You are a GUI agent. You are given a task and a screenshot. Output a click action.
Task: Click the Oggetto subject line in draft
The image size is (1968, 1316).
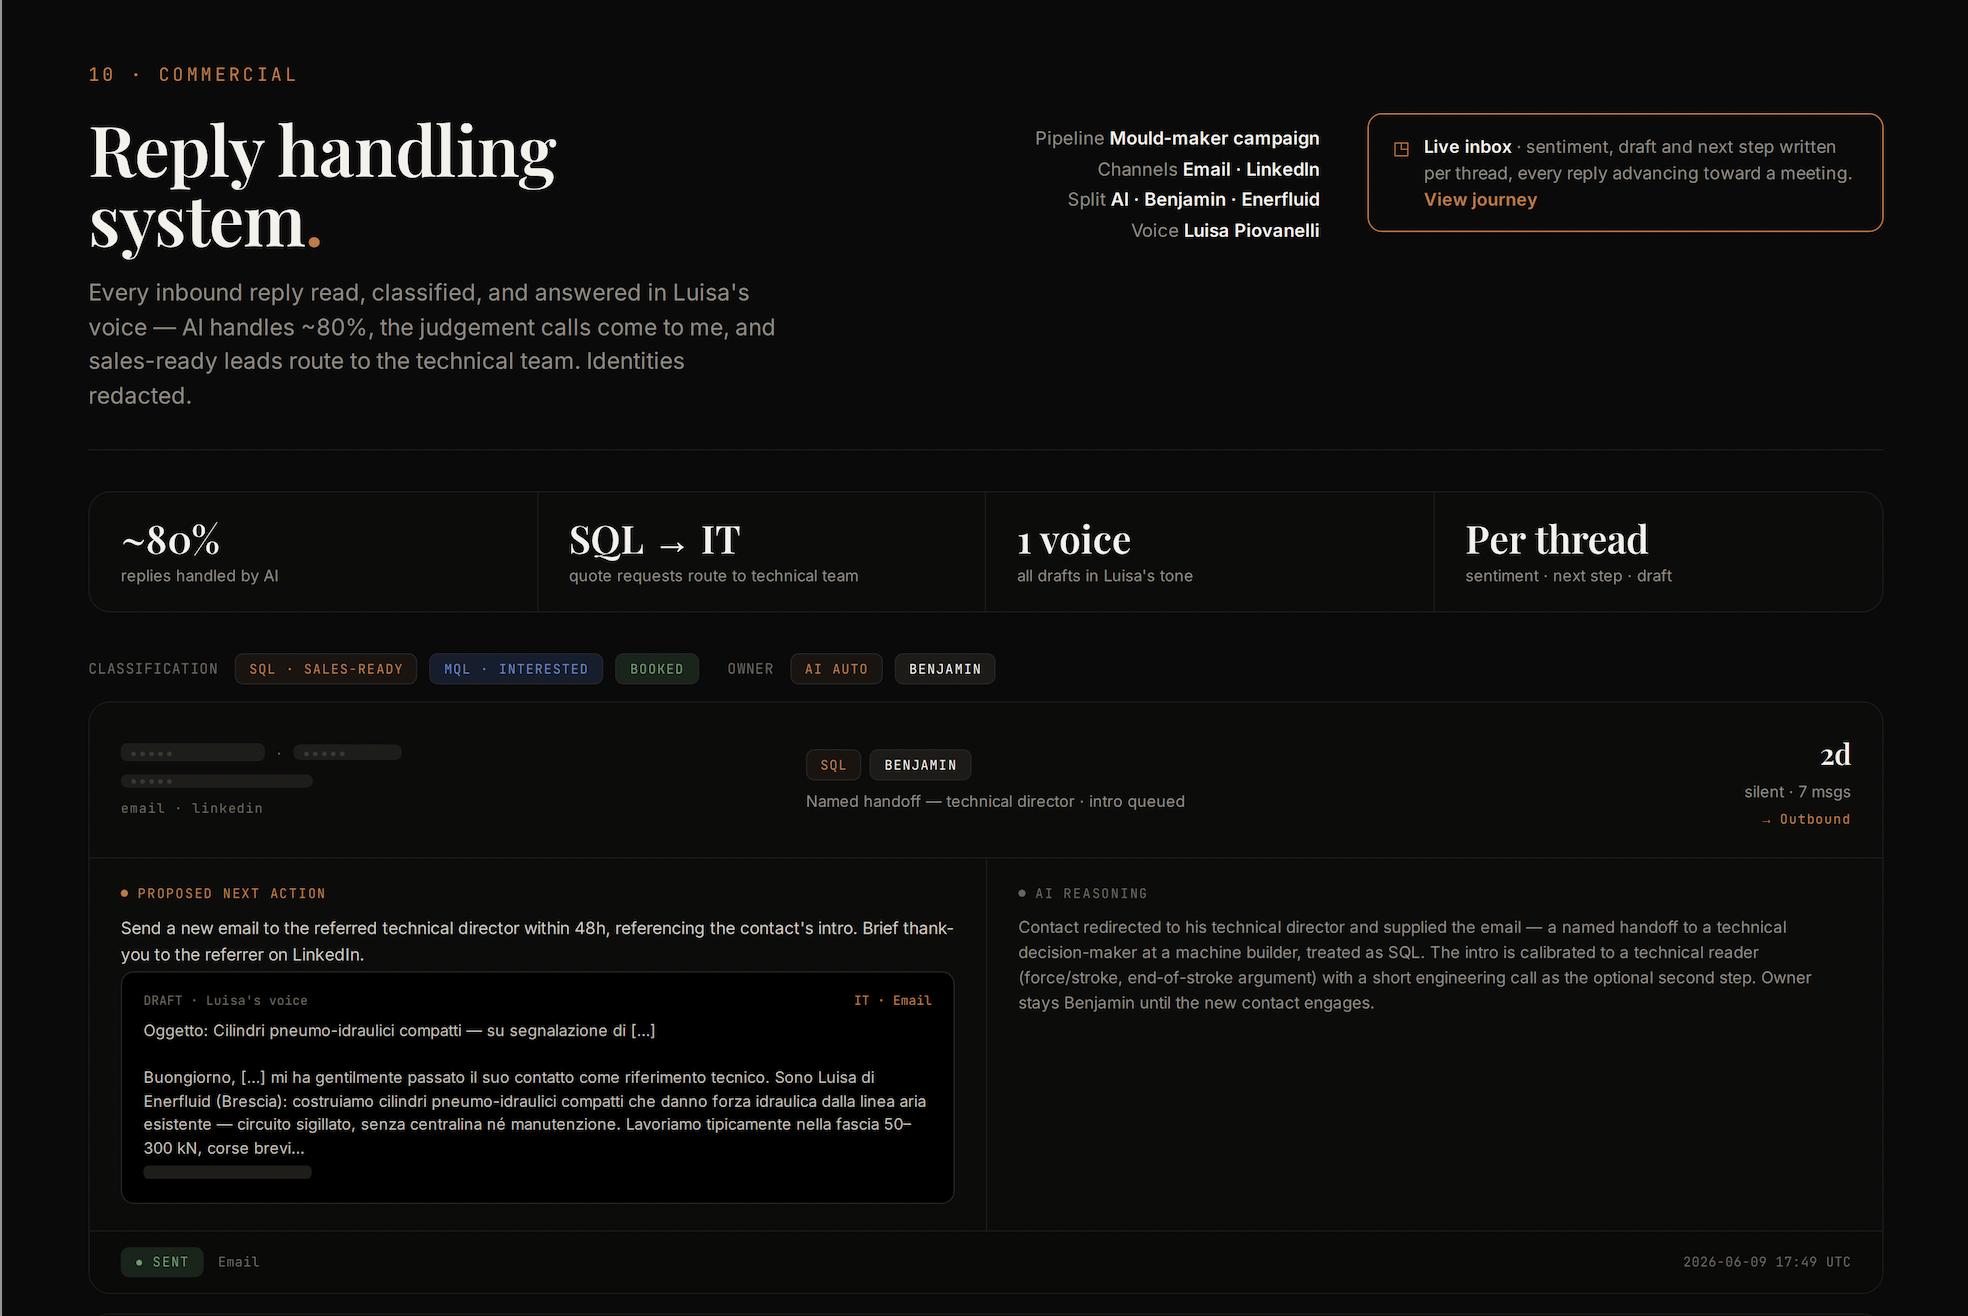tap(399, 1030)
